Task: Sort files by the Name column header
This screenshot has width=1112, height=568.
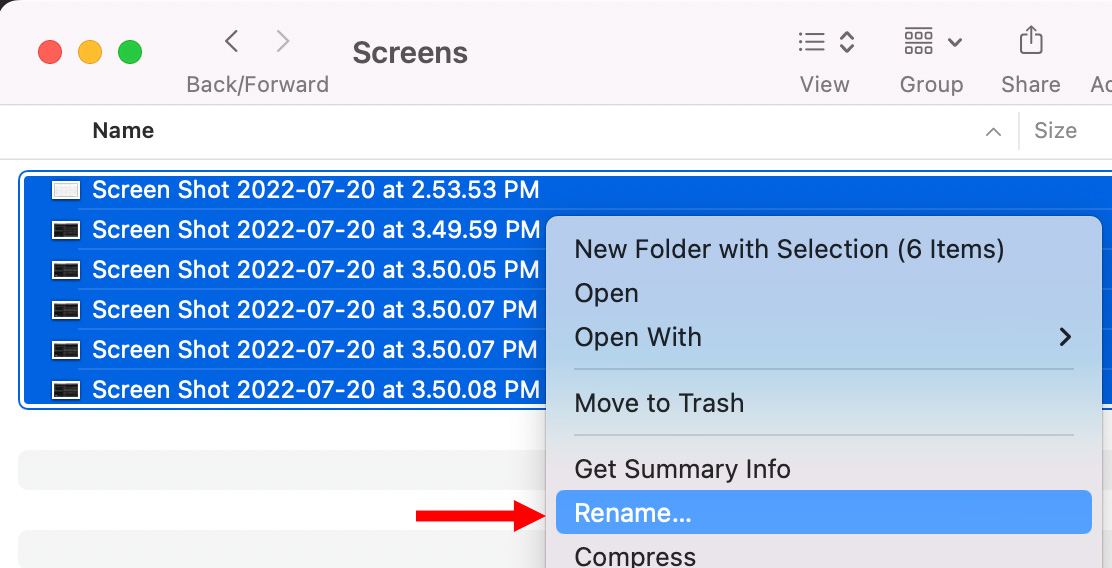Action: click(x=123, y=130)
